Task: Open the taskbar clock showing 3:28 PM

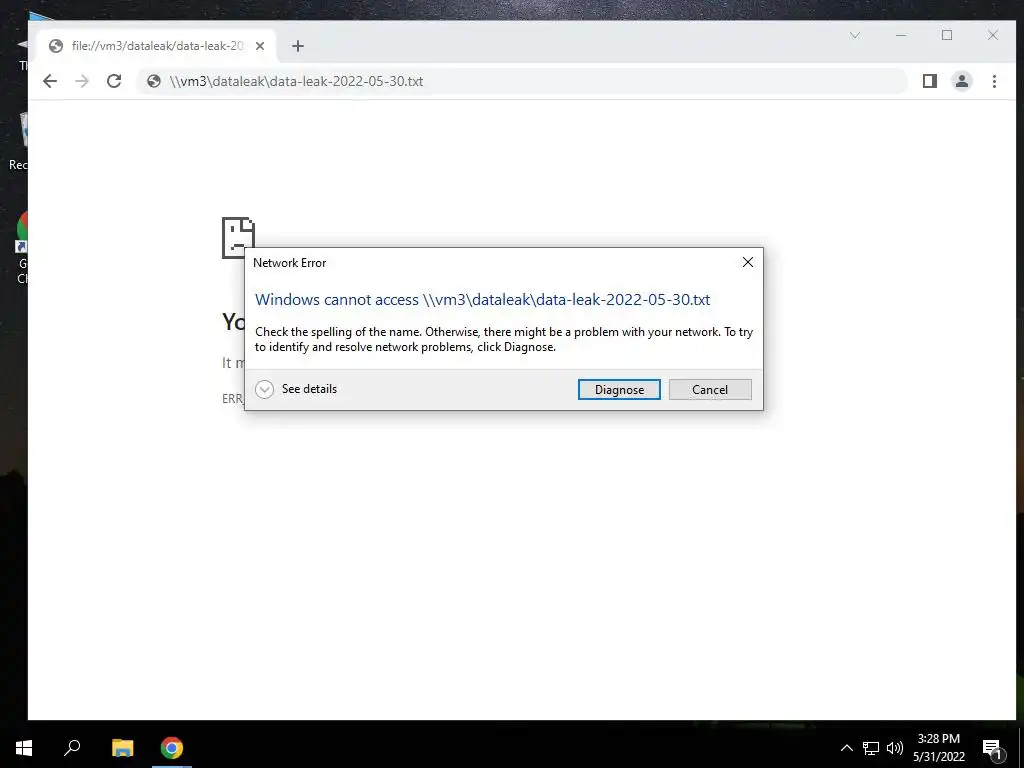Action: 938,748
